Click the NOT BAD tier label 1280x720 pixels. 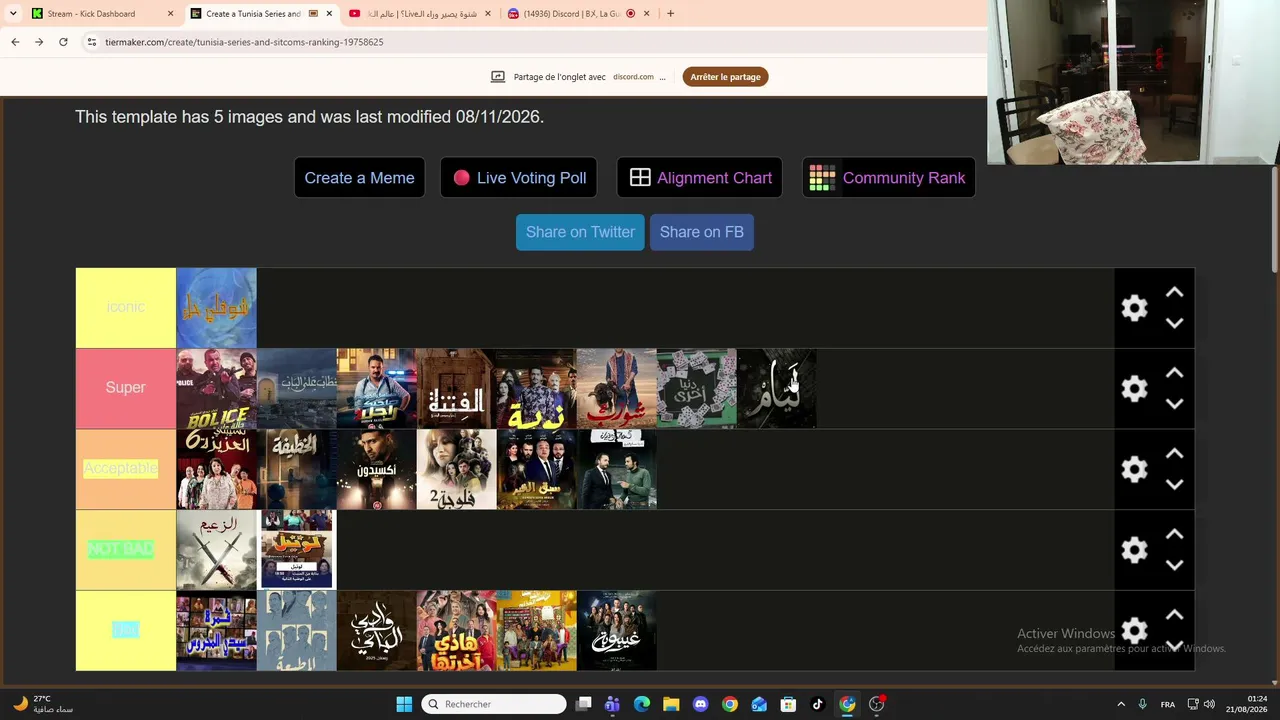tap(126, 549)
